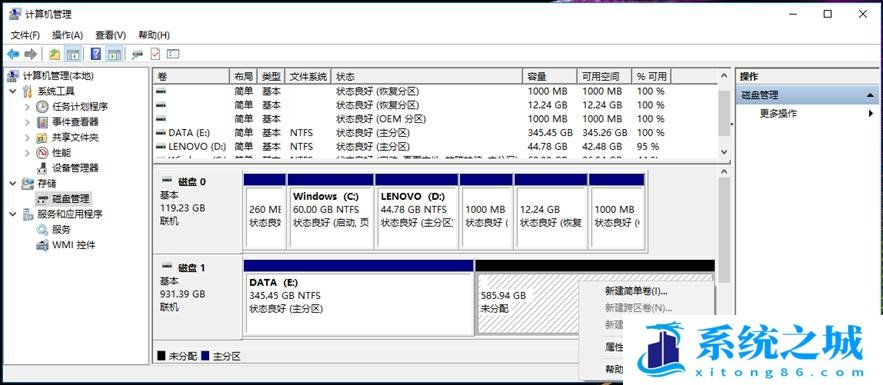Sort by the 布局 column header
This screenshot has width=883, height=385.
pos(243,77)
